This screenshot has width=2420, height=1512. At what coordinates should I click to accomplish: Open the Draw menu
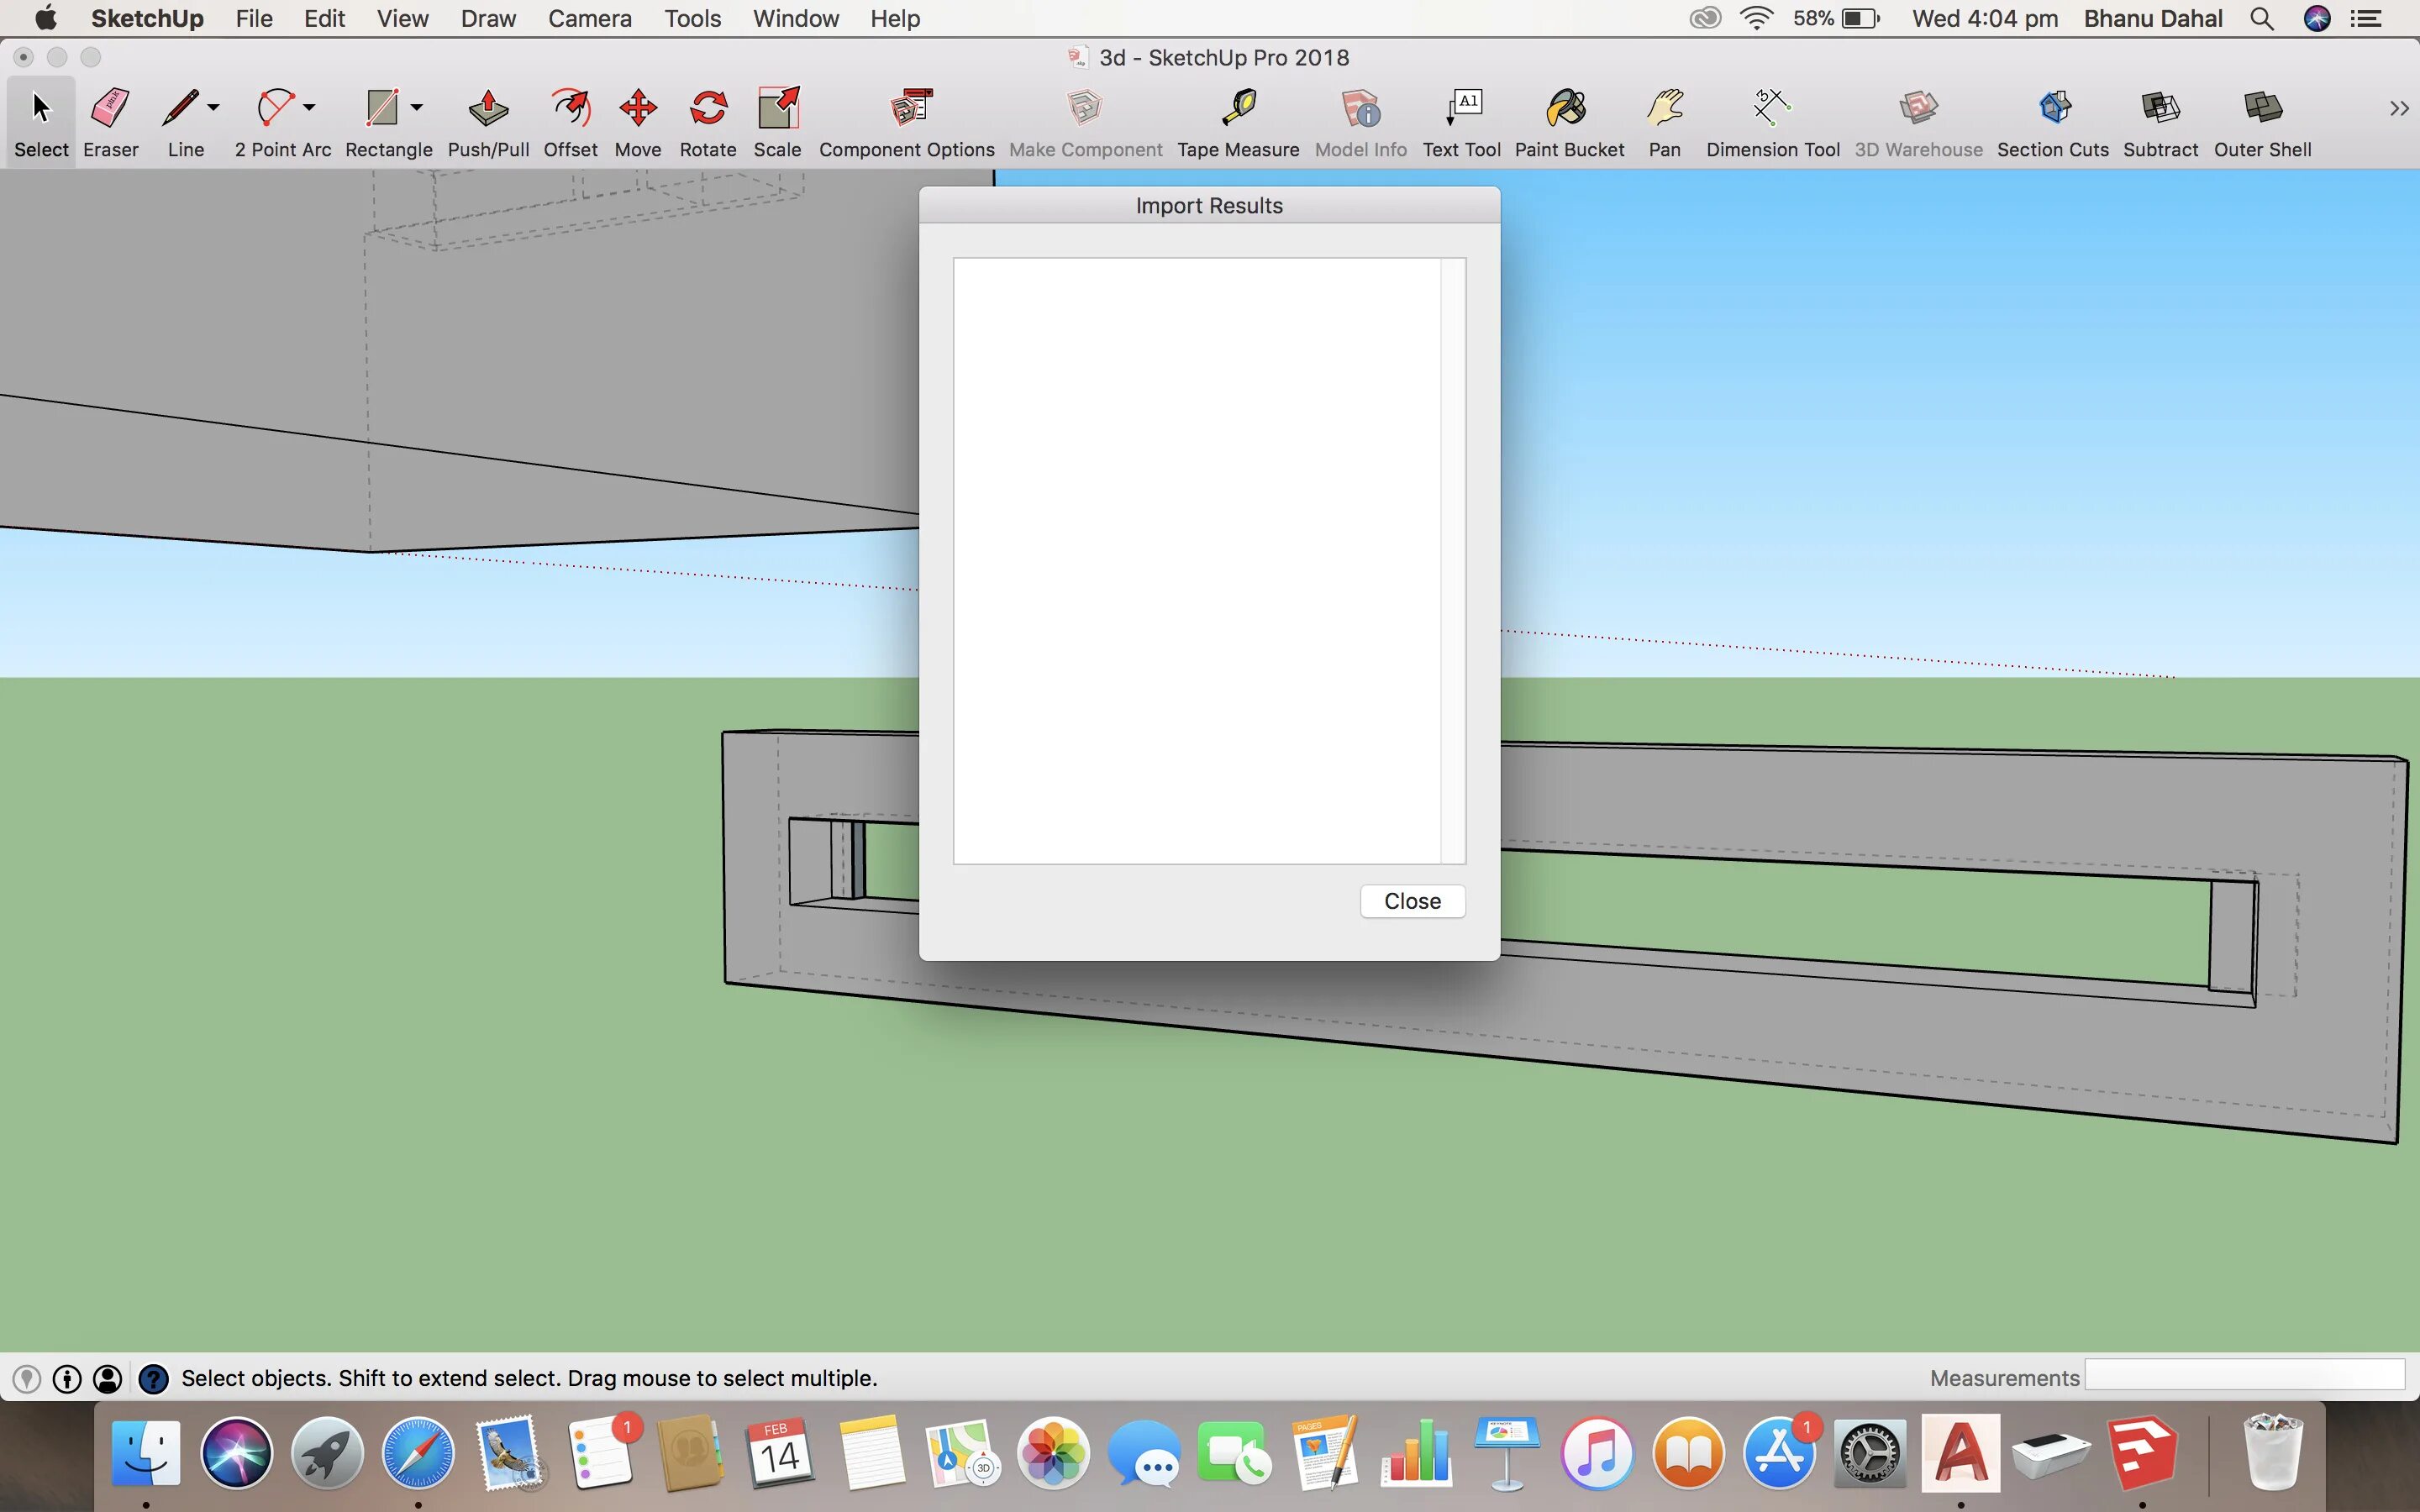488,18
